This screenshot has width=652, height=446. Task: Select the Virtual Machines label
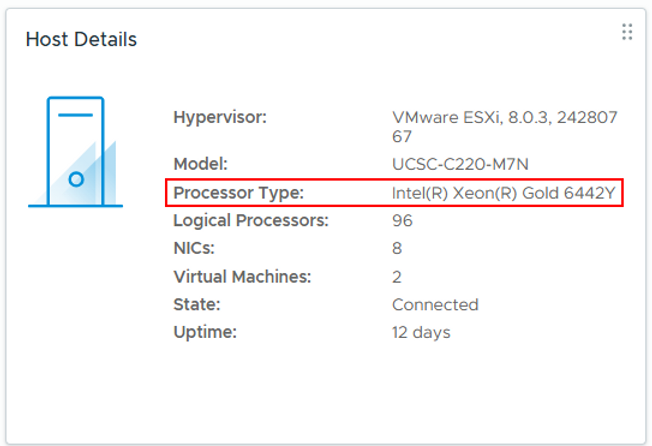242,276
